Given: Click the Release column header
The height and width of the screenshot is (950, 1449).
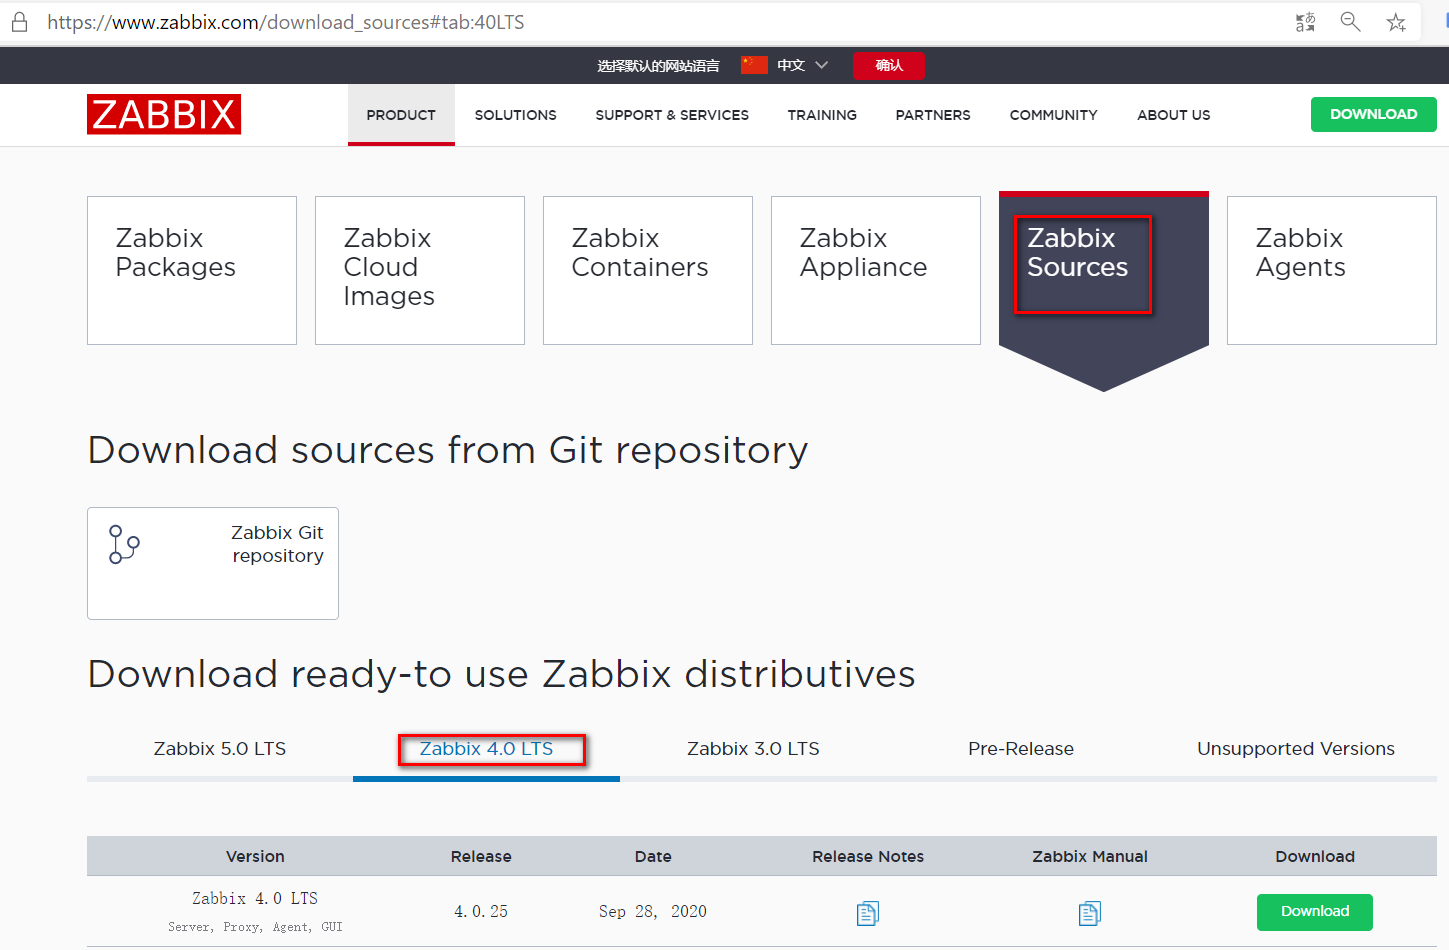Looking at the screenshot, I should pos(481,857).
